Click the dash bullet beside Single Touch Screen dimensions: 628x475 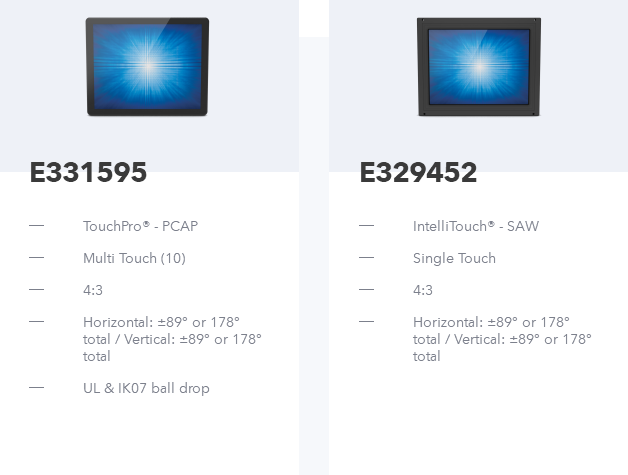[366, 258]
